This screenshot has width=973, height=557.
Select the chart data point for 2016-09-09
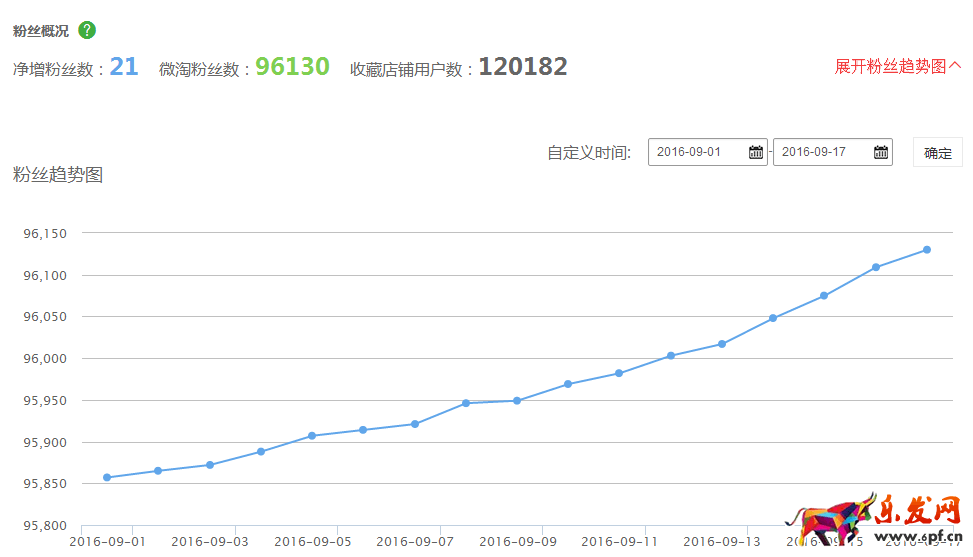[517, 401]
